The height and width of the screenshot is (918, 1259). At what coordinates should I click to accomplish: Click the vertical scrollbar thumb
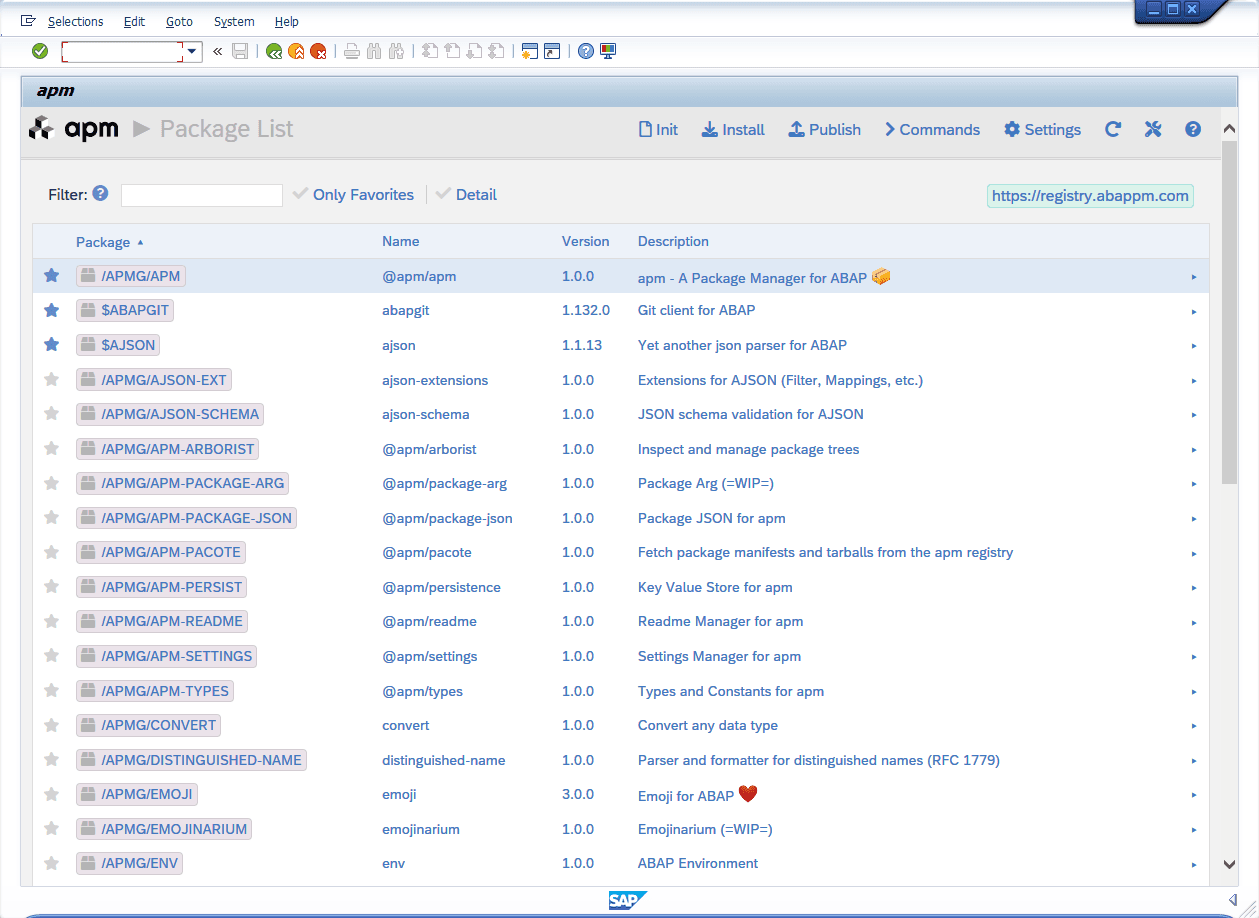[1230, 310]
